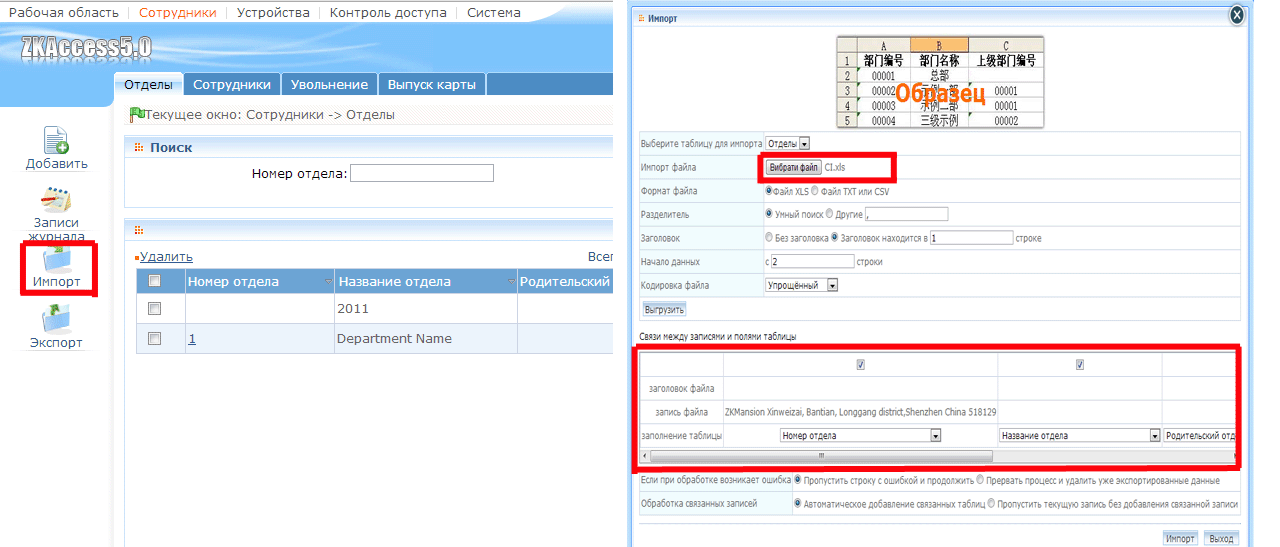Click the sample spreadsheet Образец image
This screenshot has height=547, width=1280.
pyautogui.click(x=940, y=82)
